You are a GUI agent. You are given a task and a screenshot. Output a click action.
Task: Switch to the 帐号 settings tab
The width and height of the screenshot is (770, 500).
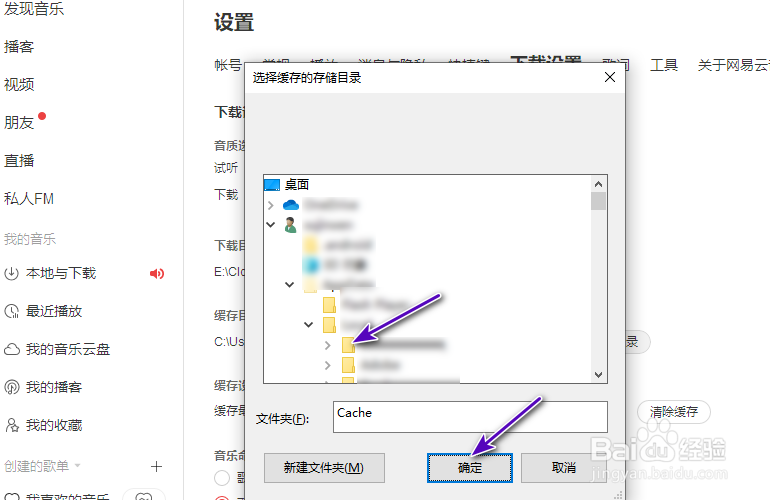click(228, 65)
